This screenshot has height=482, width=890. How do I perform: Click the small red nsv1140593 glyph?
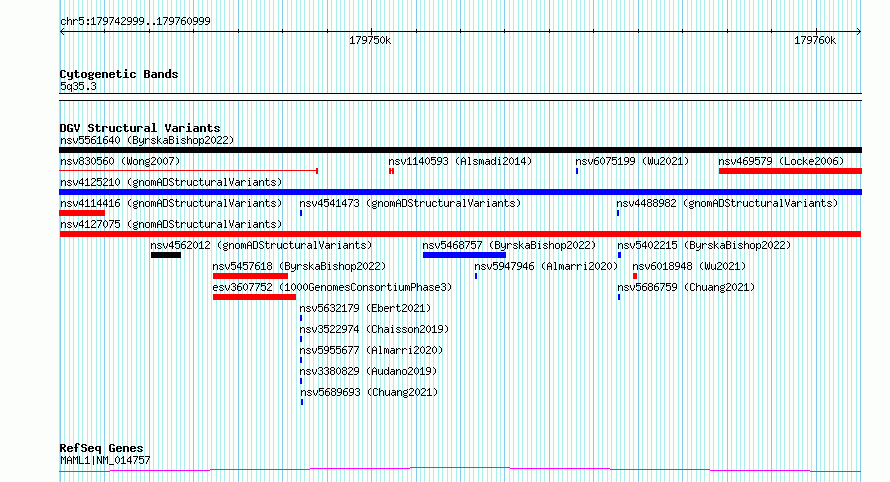[x=392, y=171]
